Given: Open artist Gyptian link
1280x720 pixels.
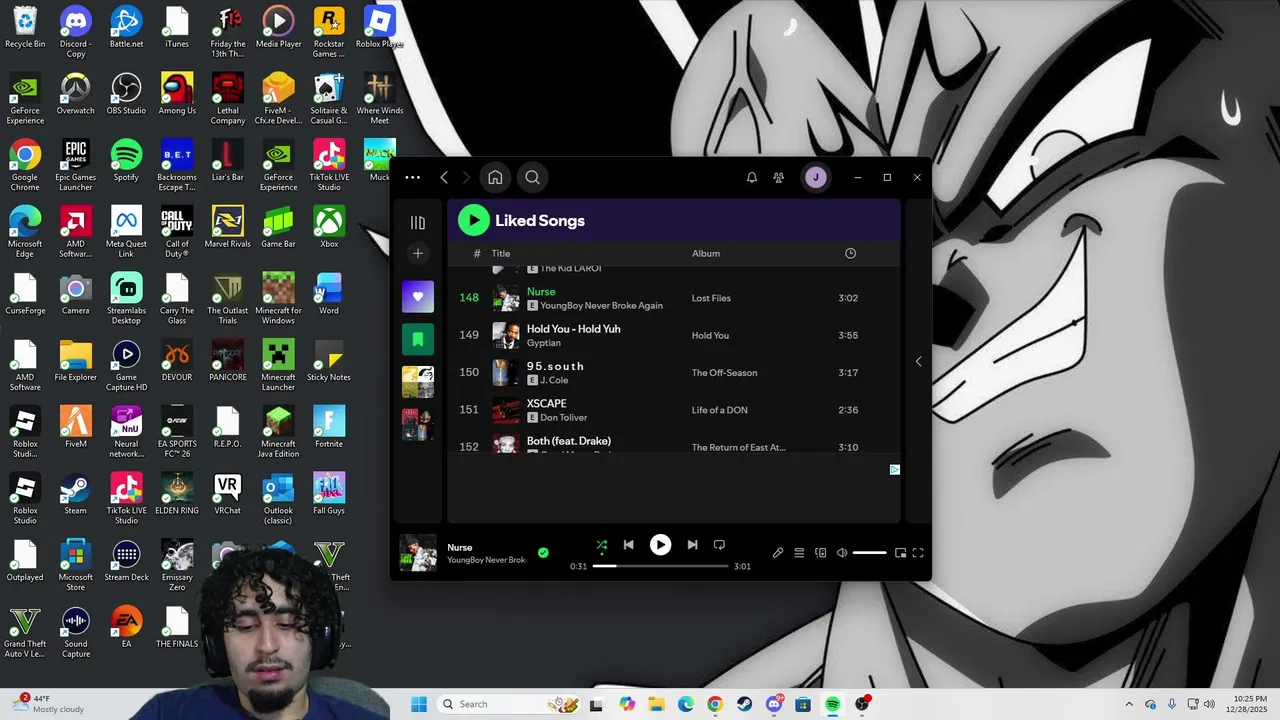Looking at the screenshot, I should (x=543, y=343).
